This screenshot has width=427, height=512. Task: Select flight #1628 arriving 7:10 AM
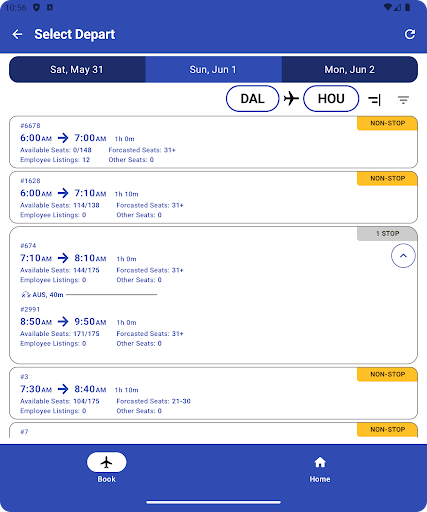(213, 197)
